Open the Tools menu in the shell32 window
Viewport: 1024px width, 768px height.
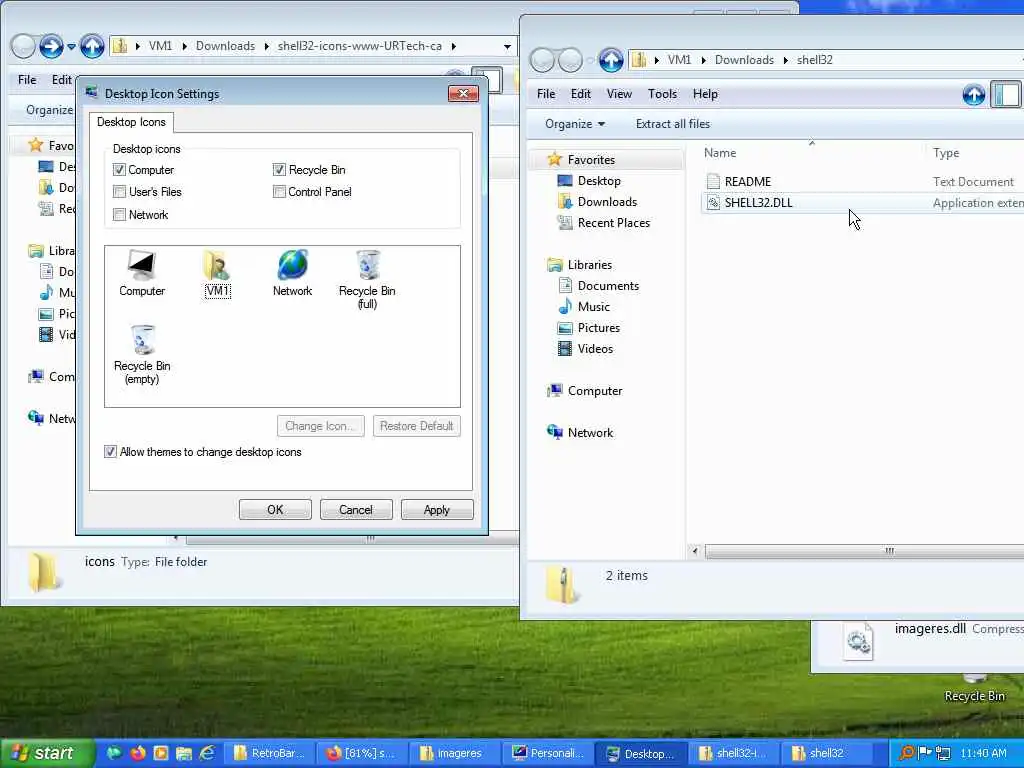coord(662,94)
